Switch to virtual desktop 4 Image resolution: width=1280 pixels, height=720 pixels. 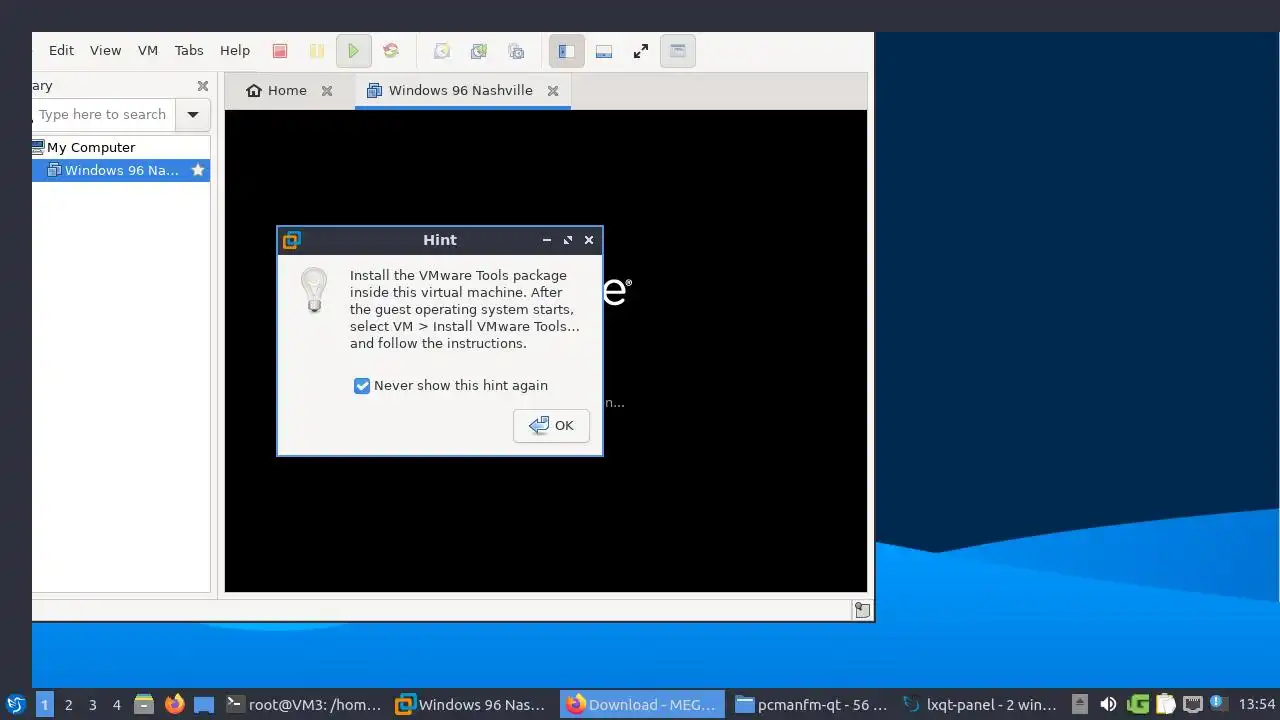coord(116,704)
